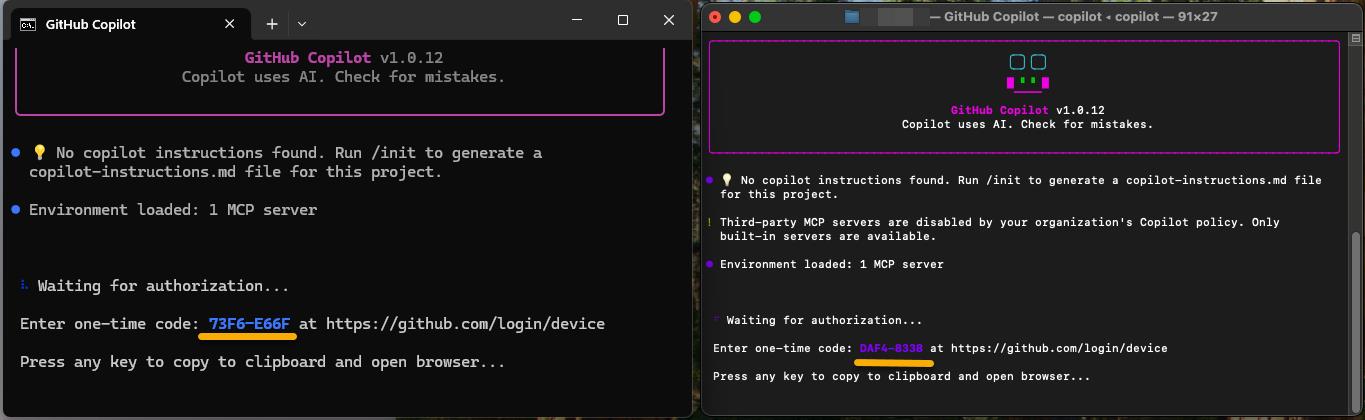1365x420 pixels.
Task: Click the one-time code DAF4-8338
Action: (891, 348)
